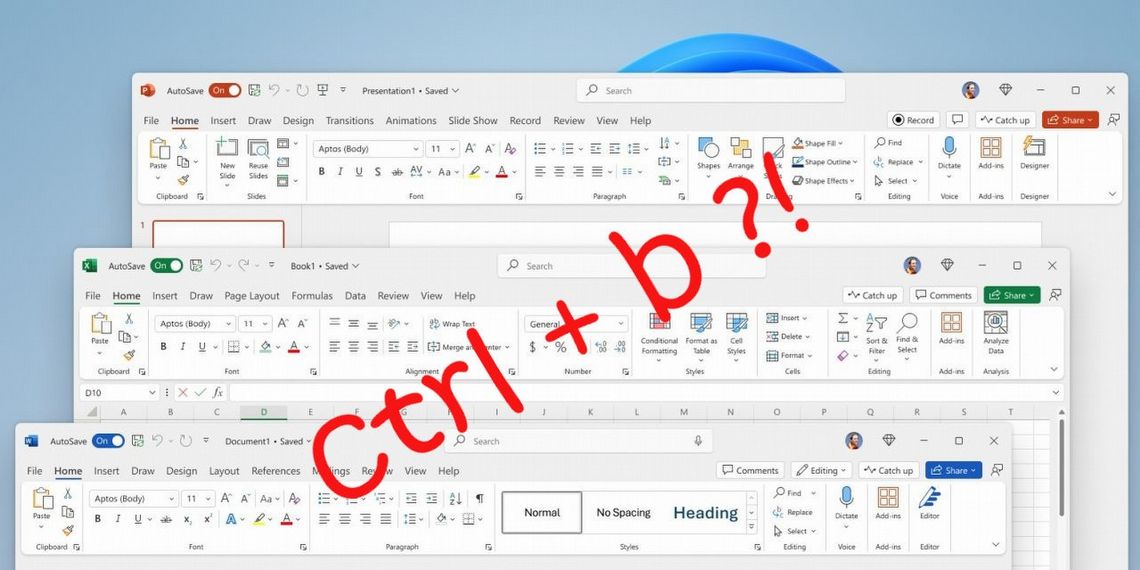Click Catch up button in Excel

(x=872, y=295)
